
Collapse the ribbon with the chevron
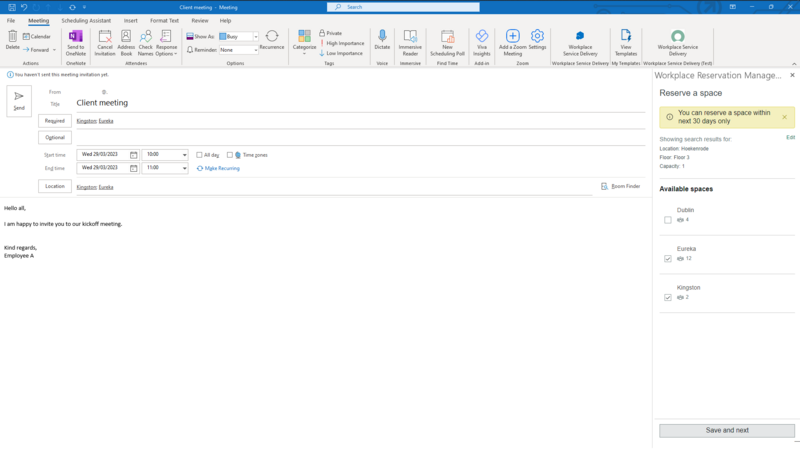(794, 64)
